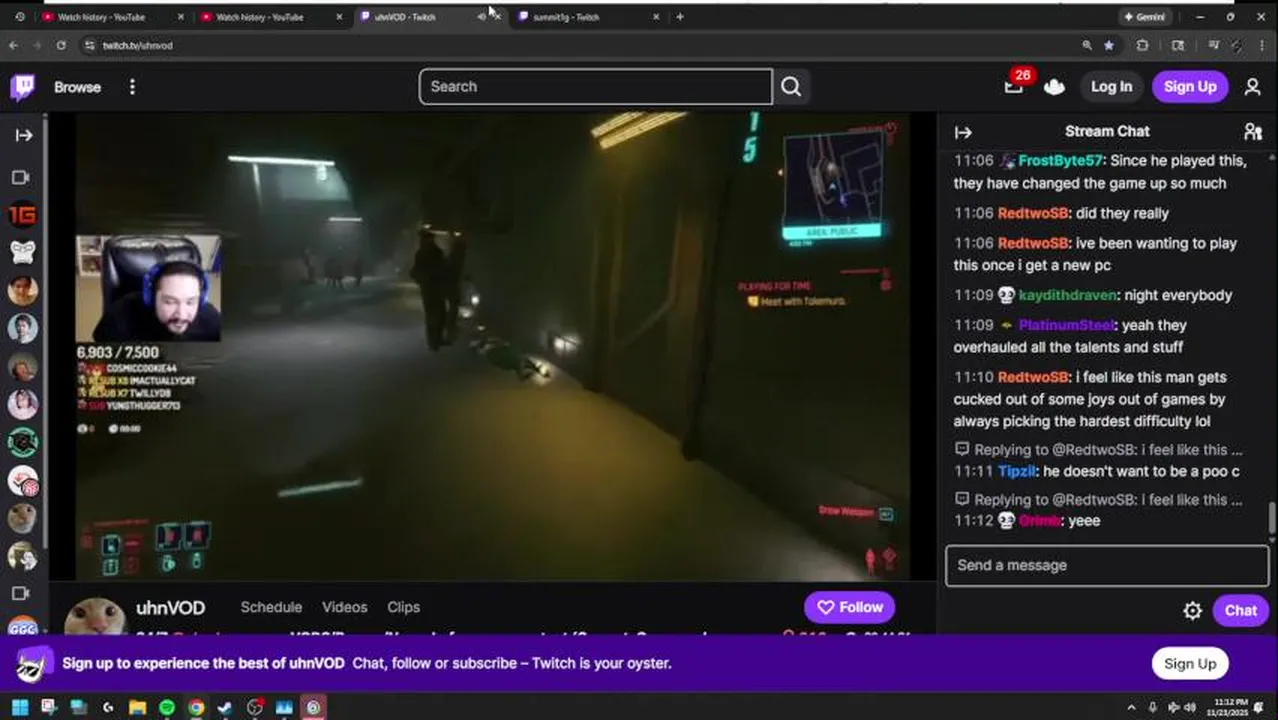Open the white mask avatar channel in sidebar
Screen dimensions: 1278x720
(x=22, y=252)
